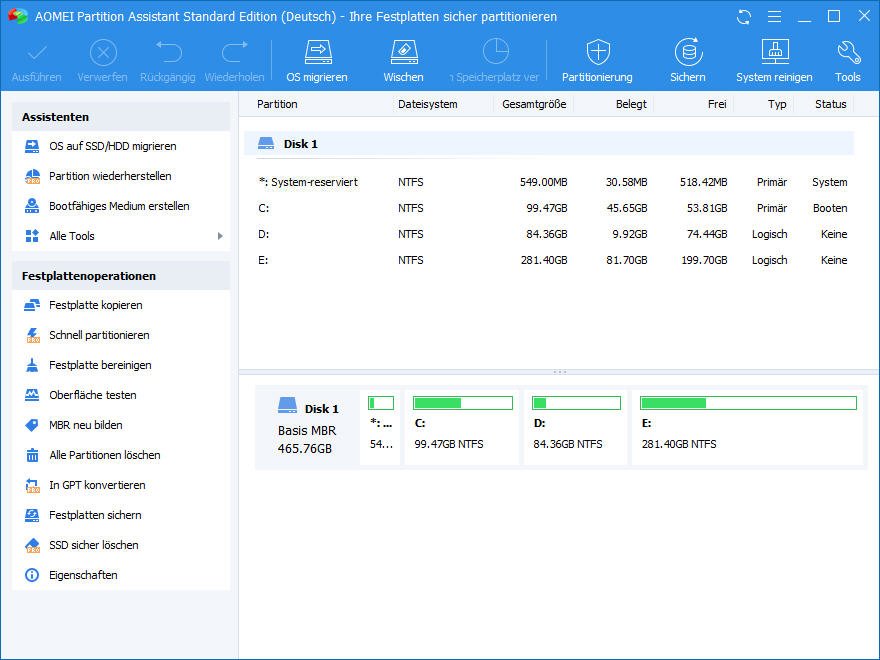880x660 pixels.
Task: Click Festplatte kopieren operation
Action: pyautogui.click(x=96, y=305)
